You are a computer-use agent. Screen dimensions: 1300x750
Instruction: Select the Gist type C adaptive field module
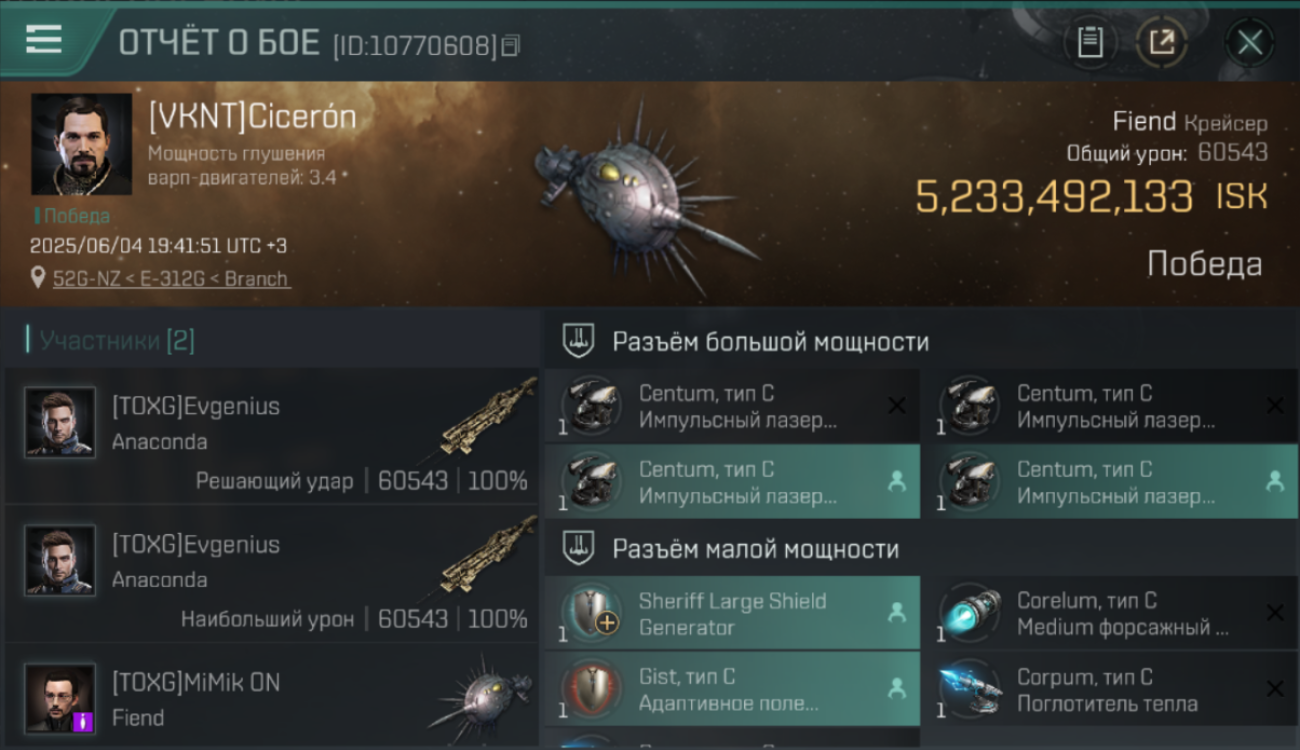(732, 690)
